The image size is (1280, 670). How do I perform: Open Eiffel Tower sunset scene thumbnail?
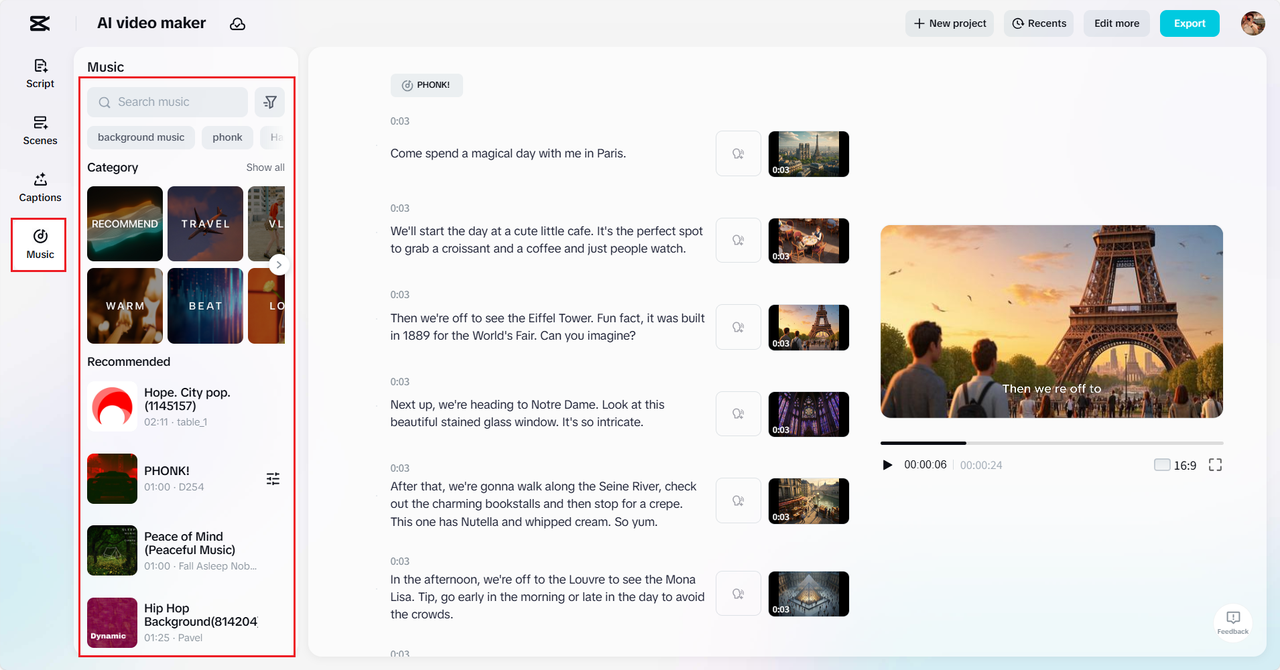[808, 327]
